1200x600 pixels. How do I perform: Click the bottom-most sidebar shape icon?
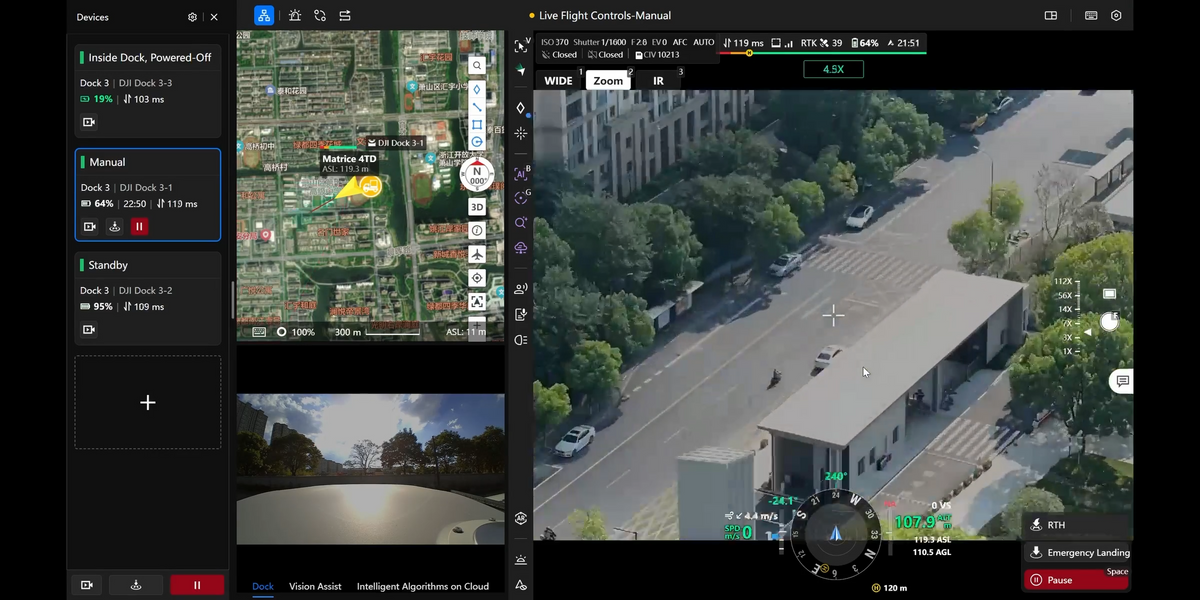pyautogui.click(x=520, y=585)
